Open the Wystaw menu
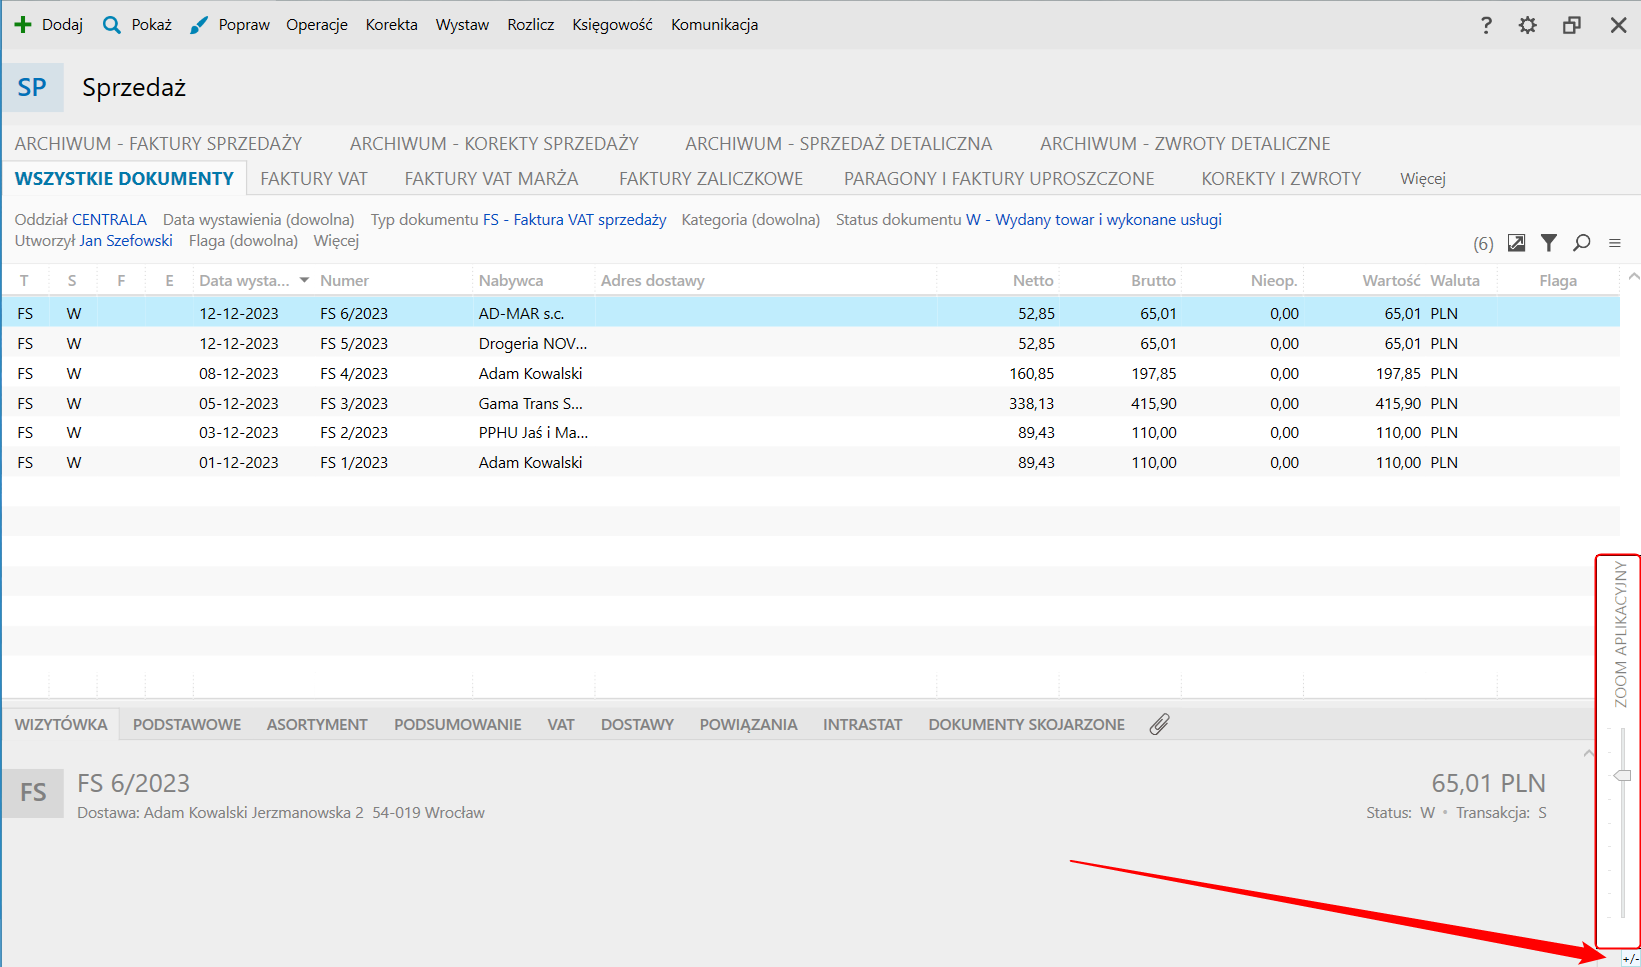 [462, 25]
